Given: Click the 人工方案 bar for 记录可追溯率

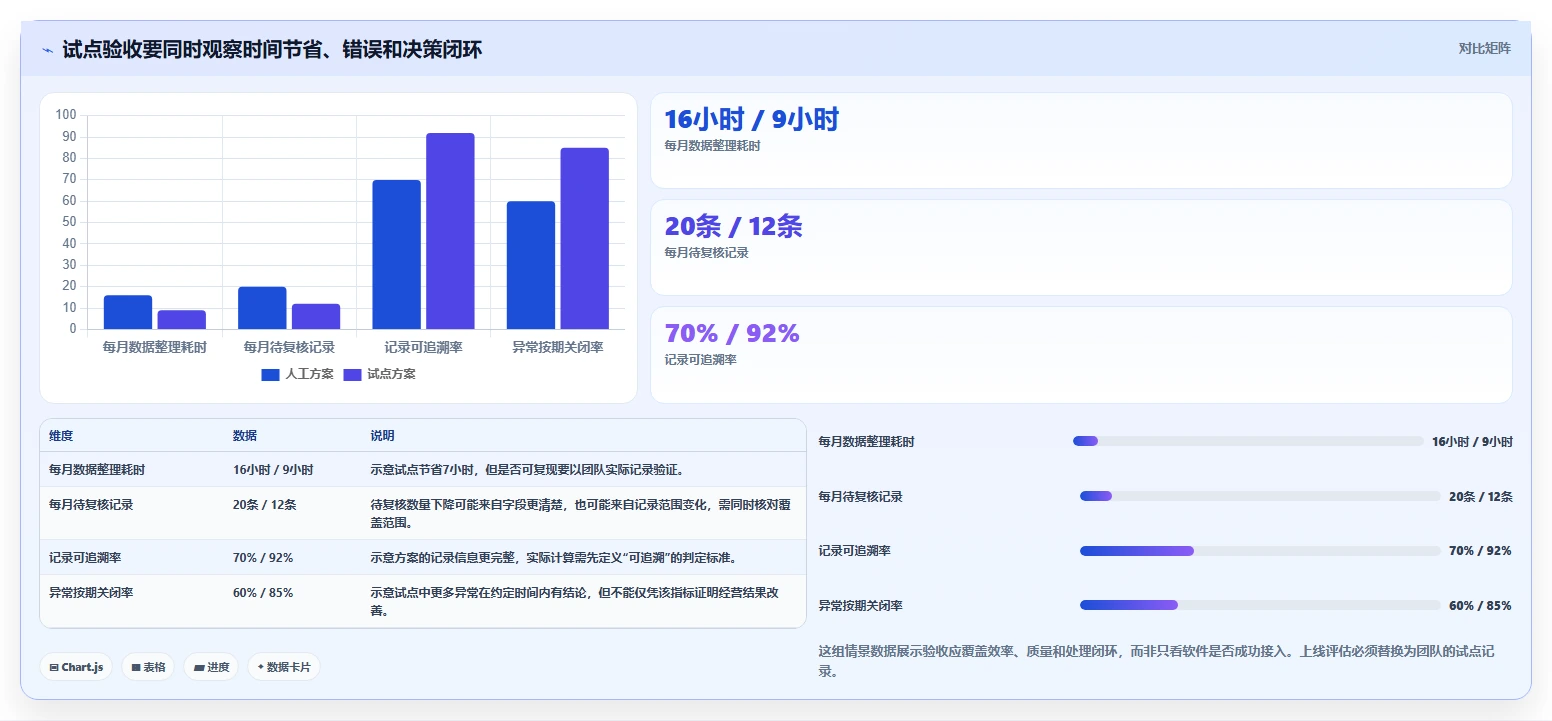Looking at the screenshot, I should 397,254.
